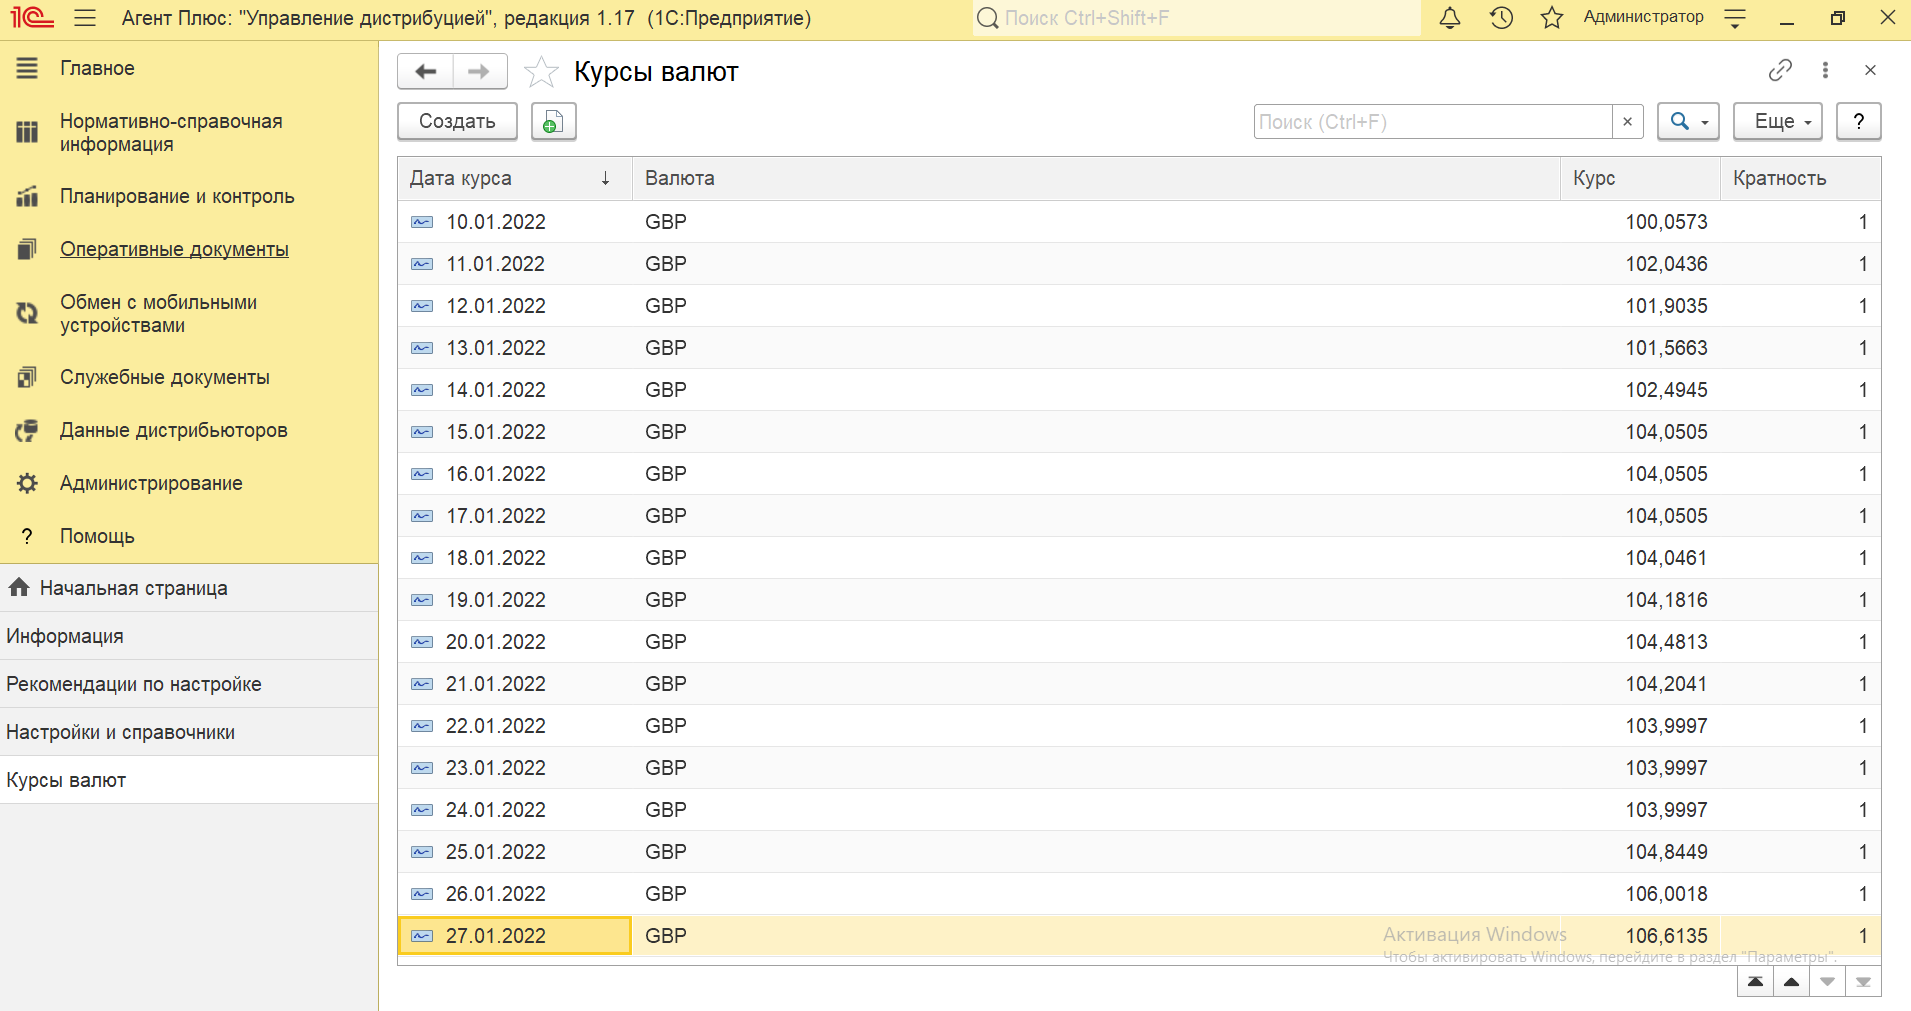Clear the search field with X
The height and width of the screenshot is (1011, 1911).
pos(1627,122)
